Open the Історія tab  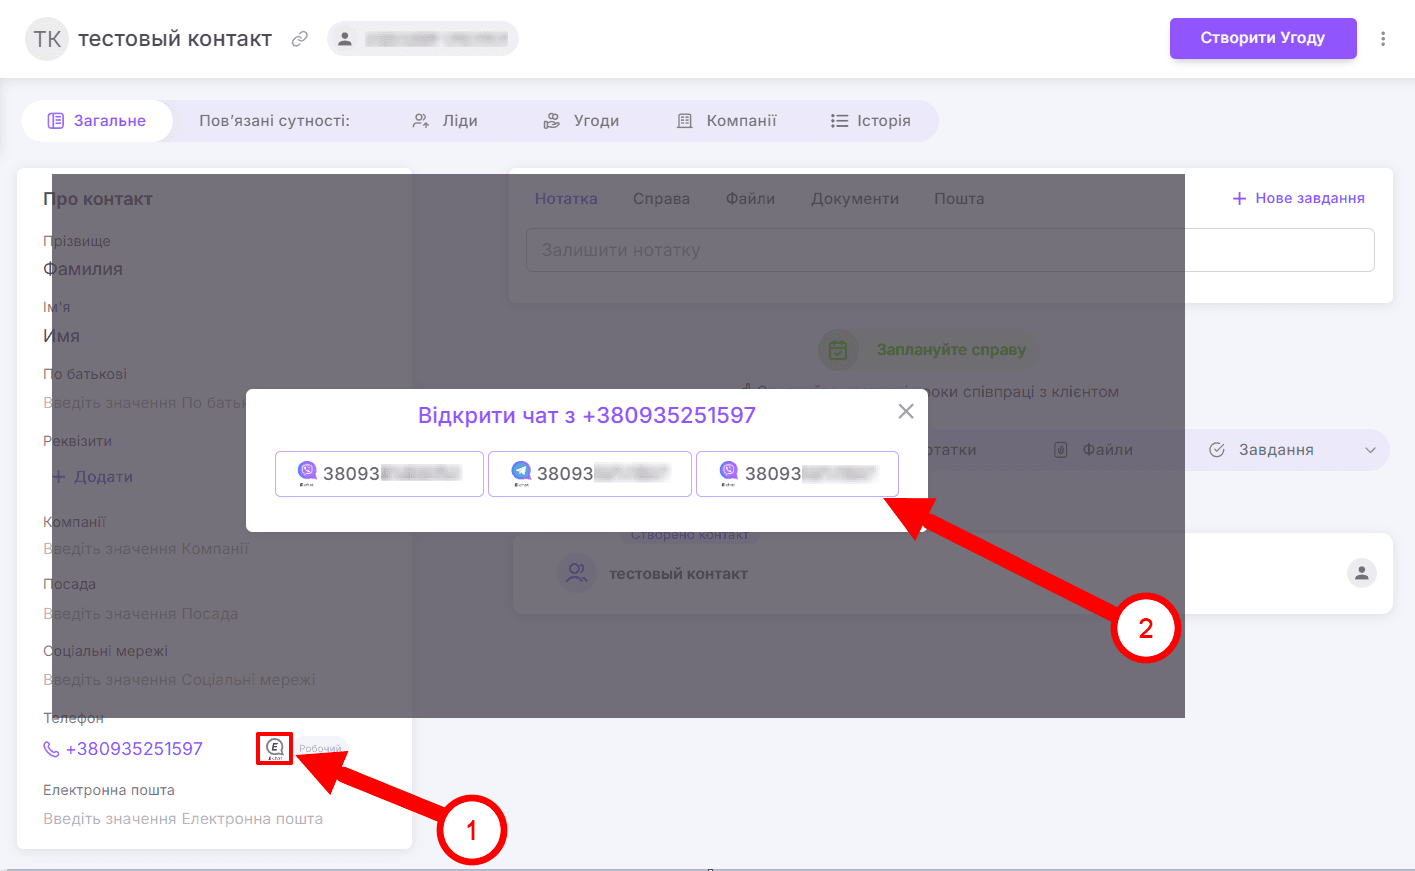click(x=870, y=121)
